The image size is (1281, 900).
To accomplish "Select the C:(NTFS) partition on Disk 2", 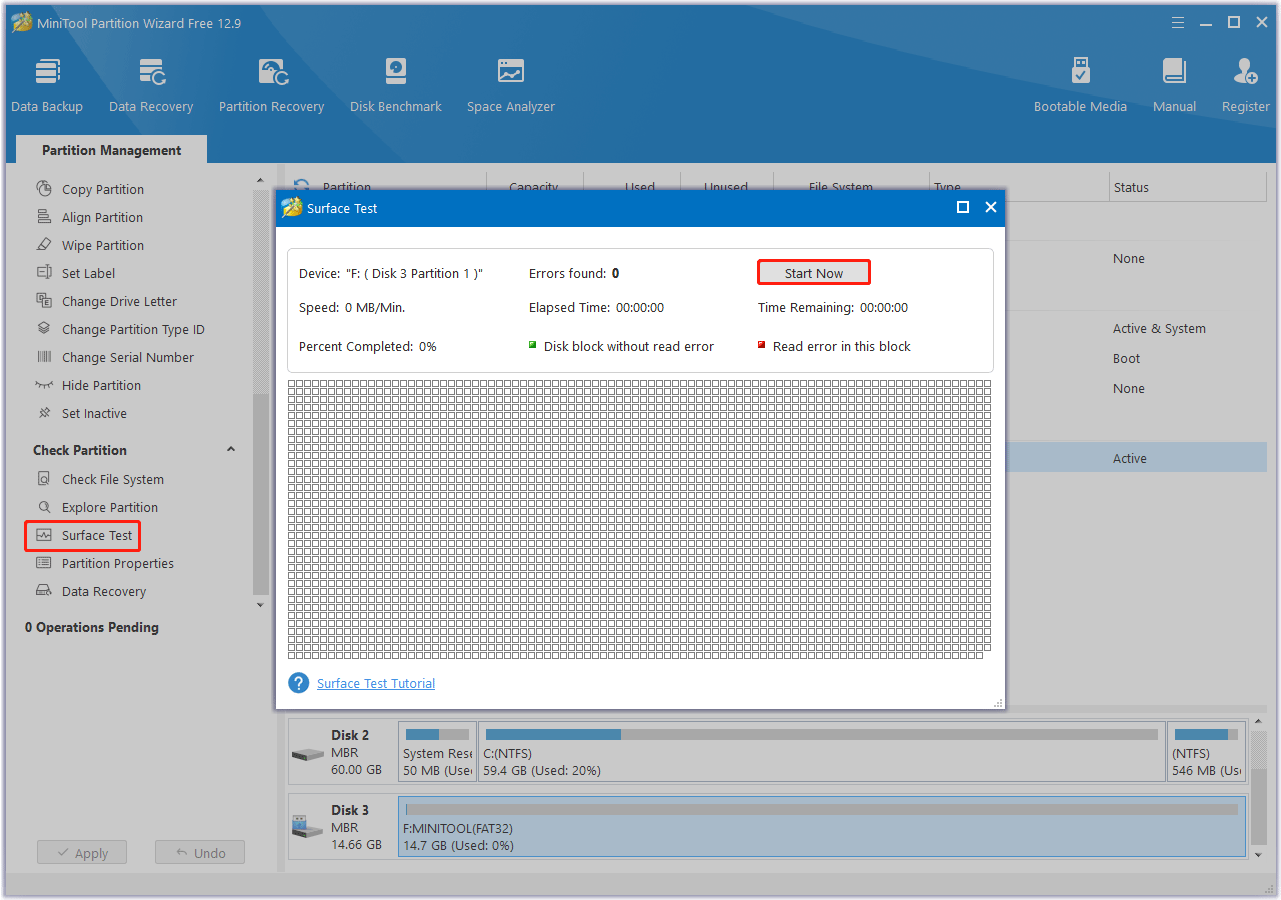I will tap(820, 752).
